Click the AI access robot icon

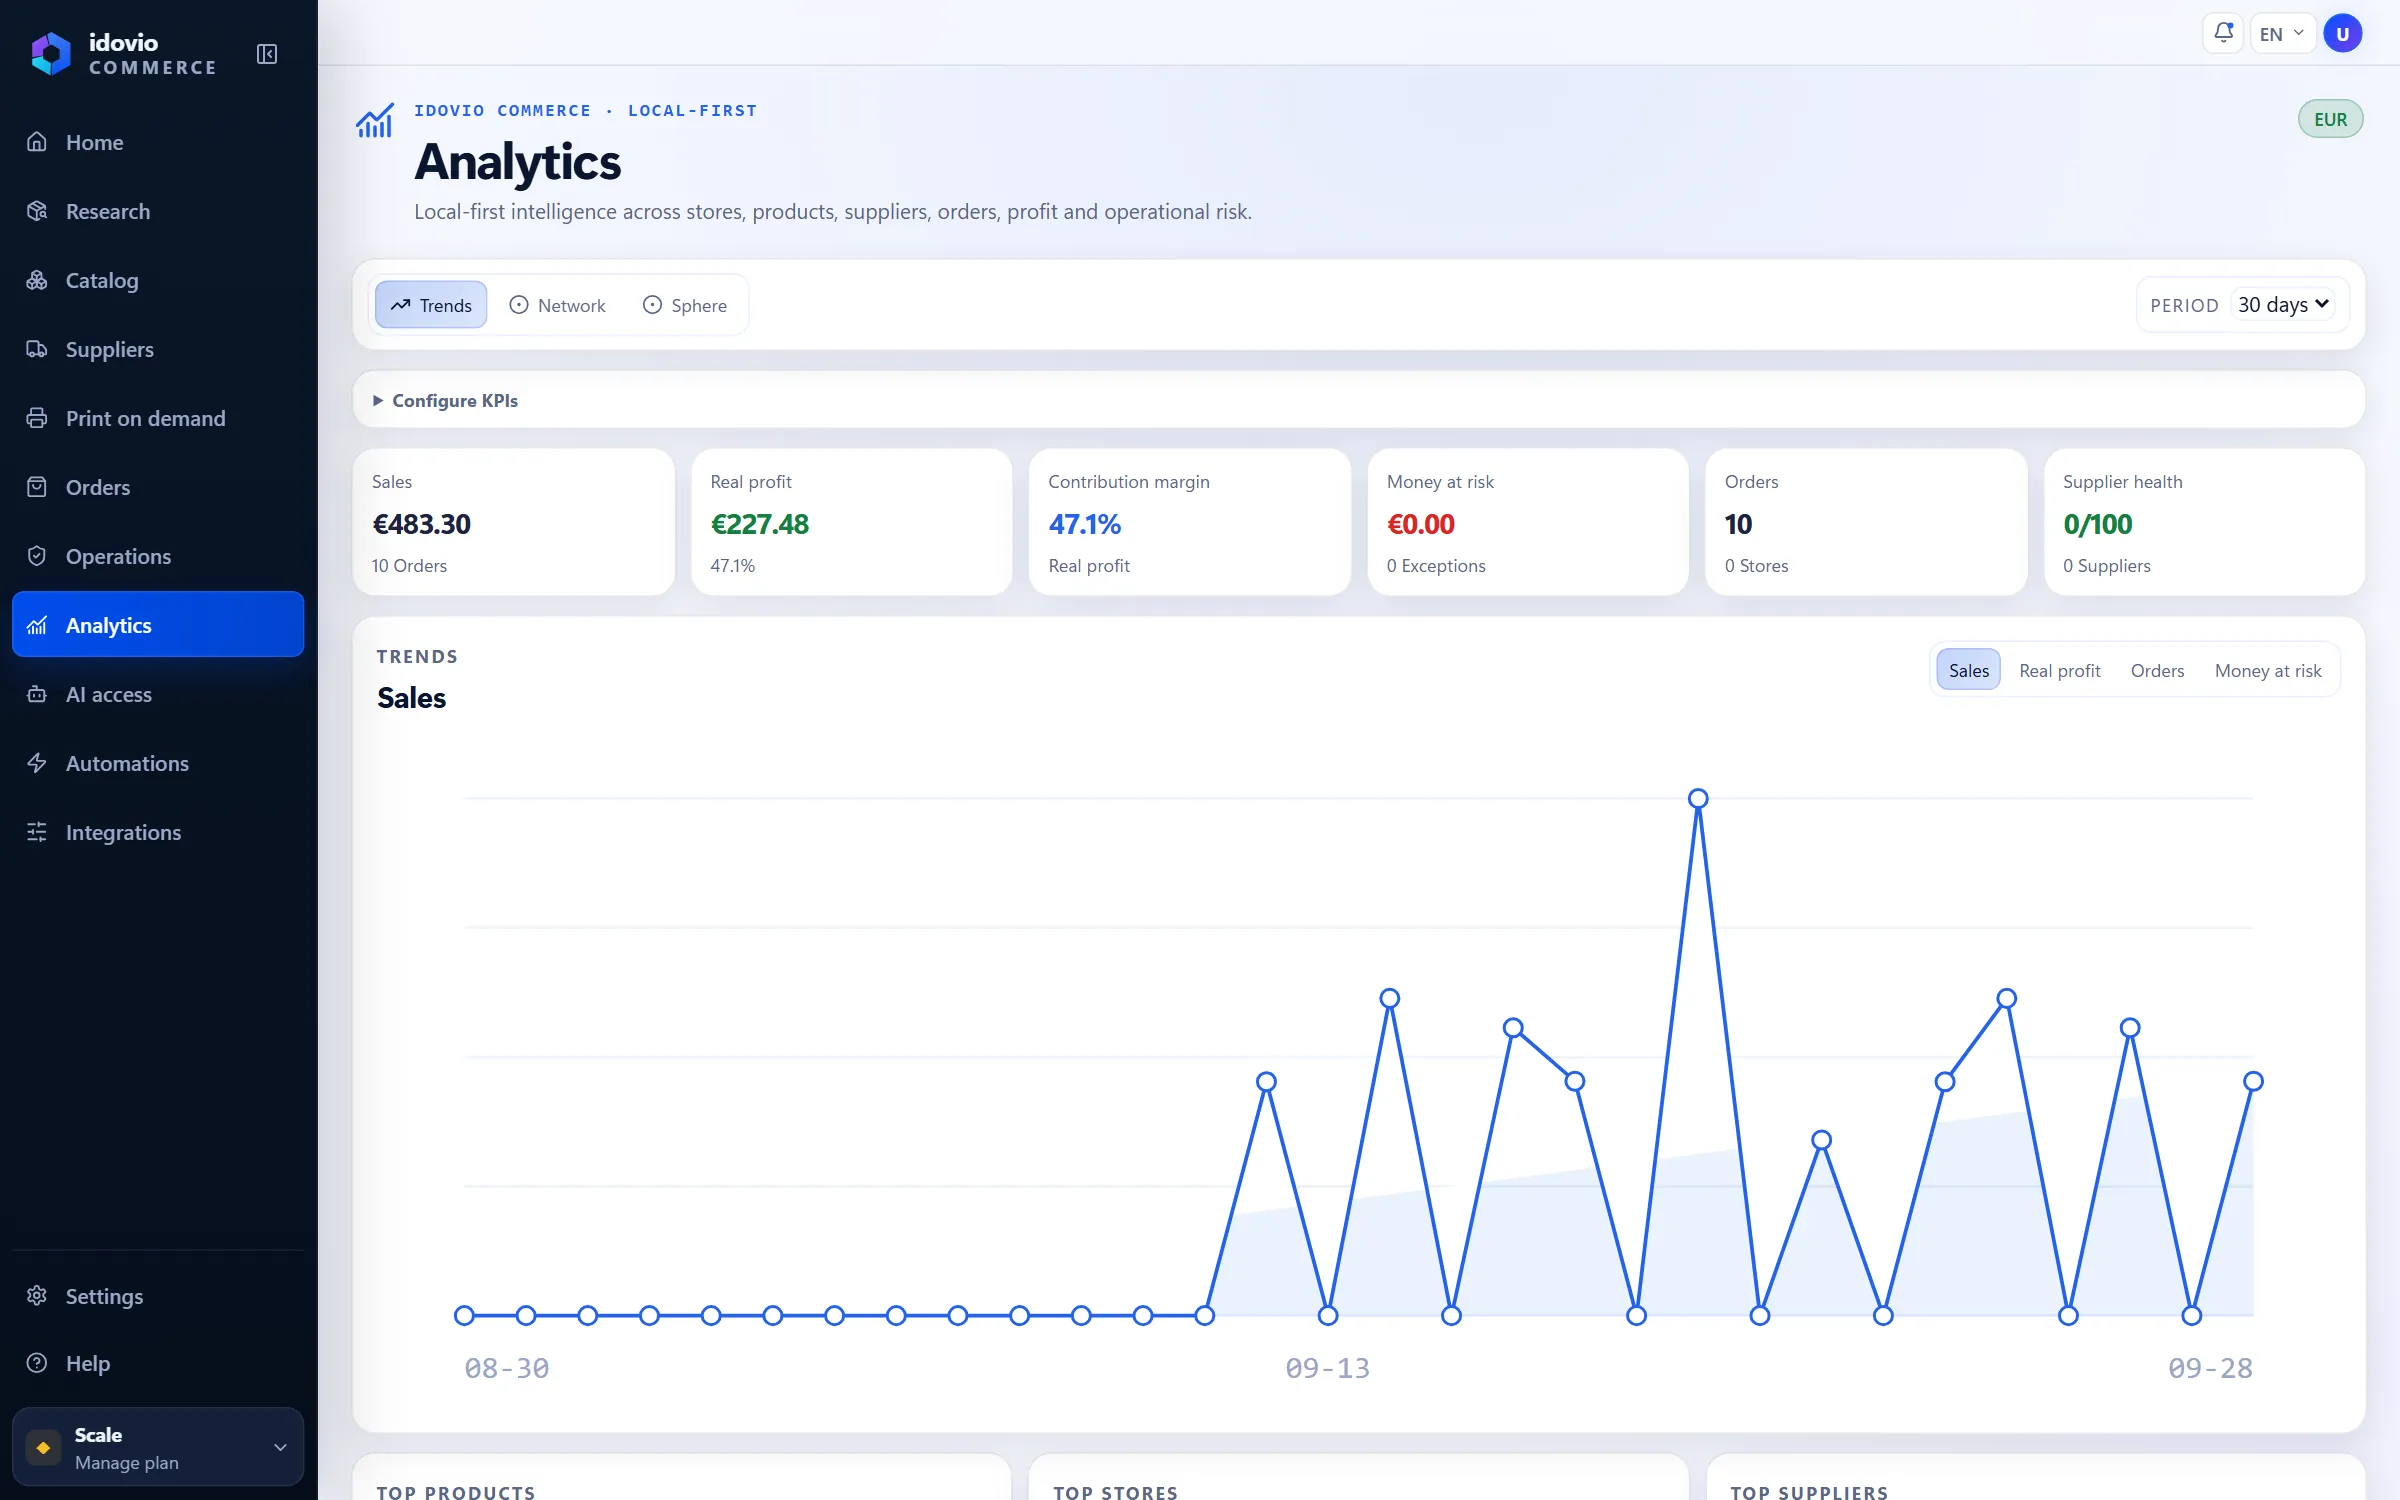37,694
